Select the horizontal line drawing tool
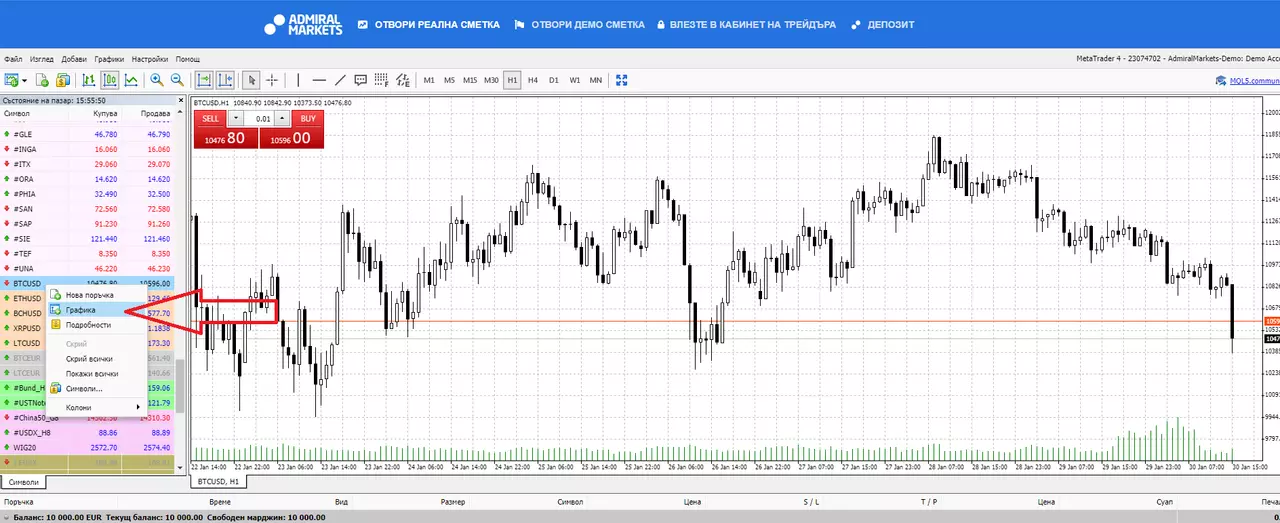Viewport: 1280px width, 523px height. 319,80
